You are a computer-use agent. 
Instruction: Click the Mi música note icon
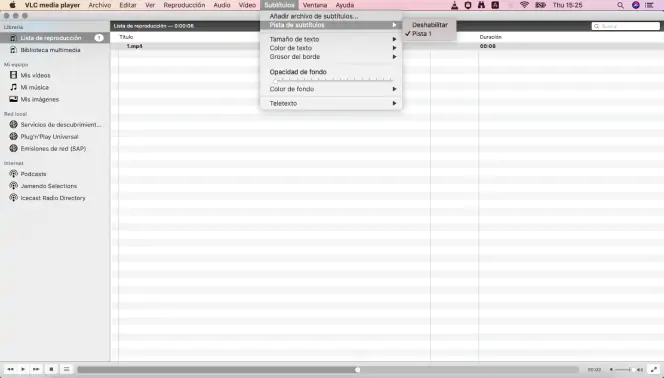[x=14, y=87]
